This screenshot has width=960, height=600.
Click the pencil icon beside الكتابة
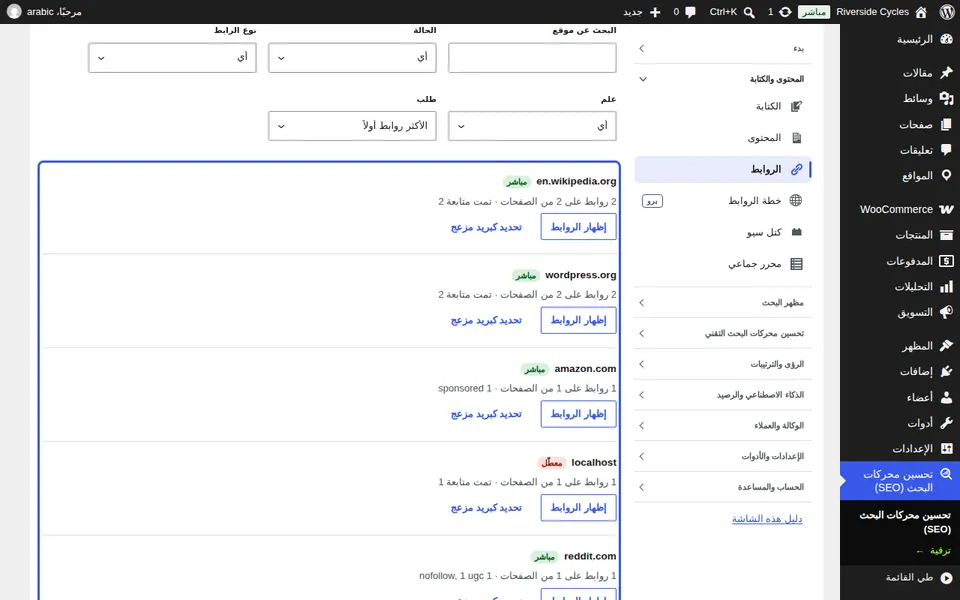pyautogui.click(x=796, y=107)
